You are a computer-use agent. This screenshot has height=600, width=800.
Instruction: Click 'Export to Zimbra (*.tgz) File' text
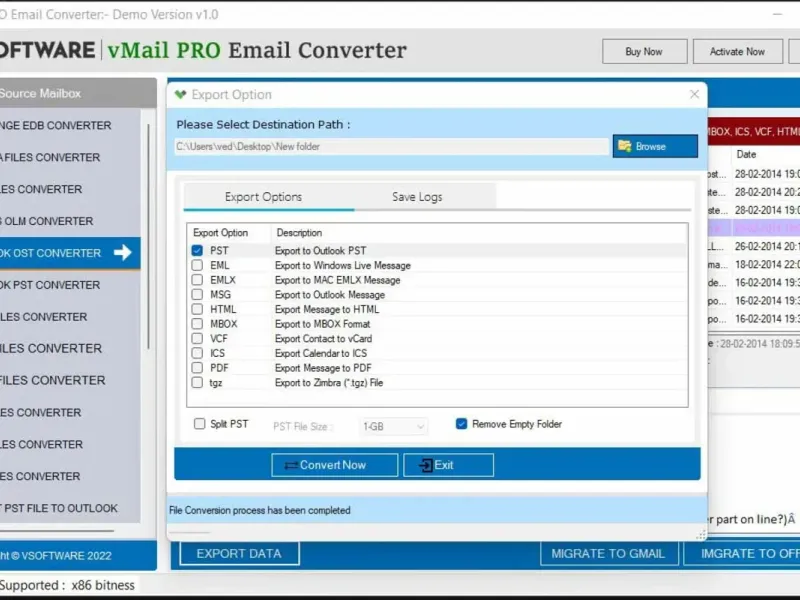(x=329, y=383)
